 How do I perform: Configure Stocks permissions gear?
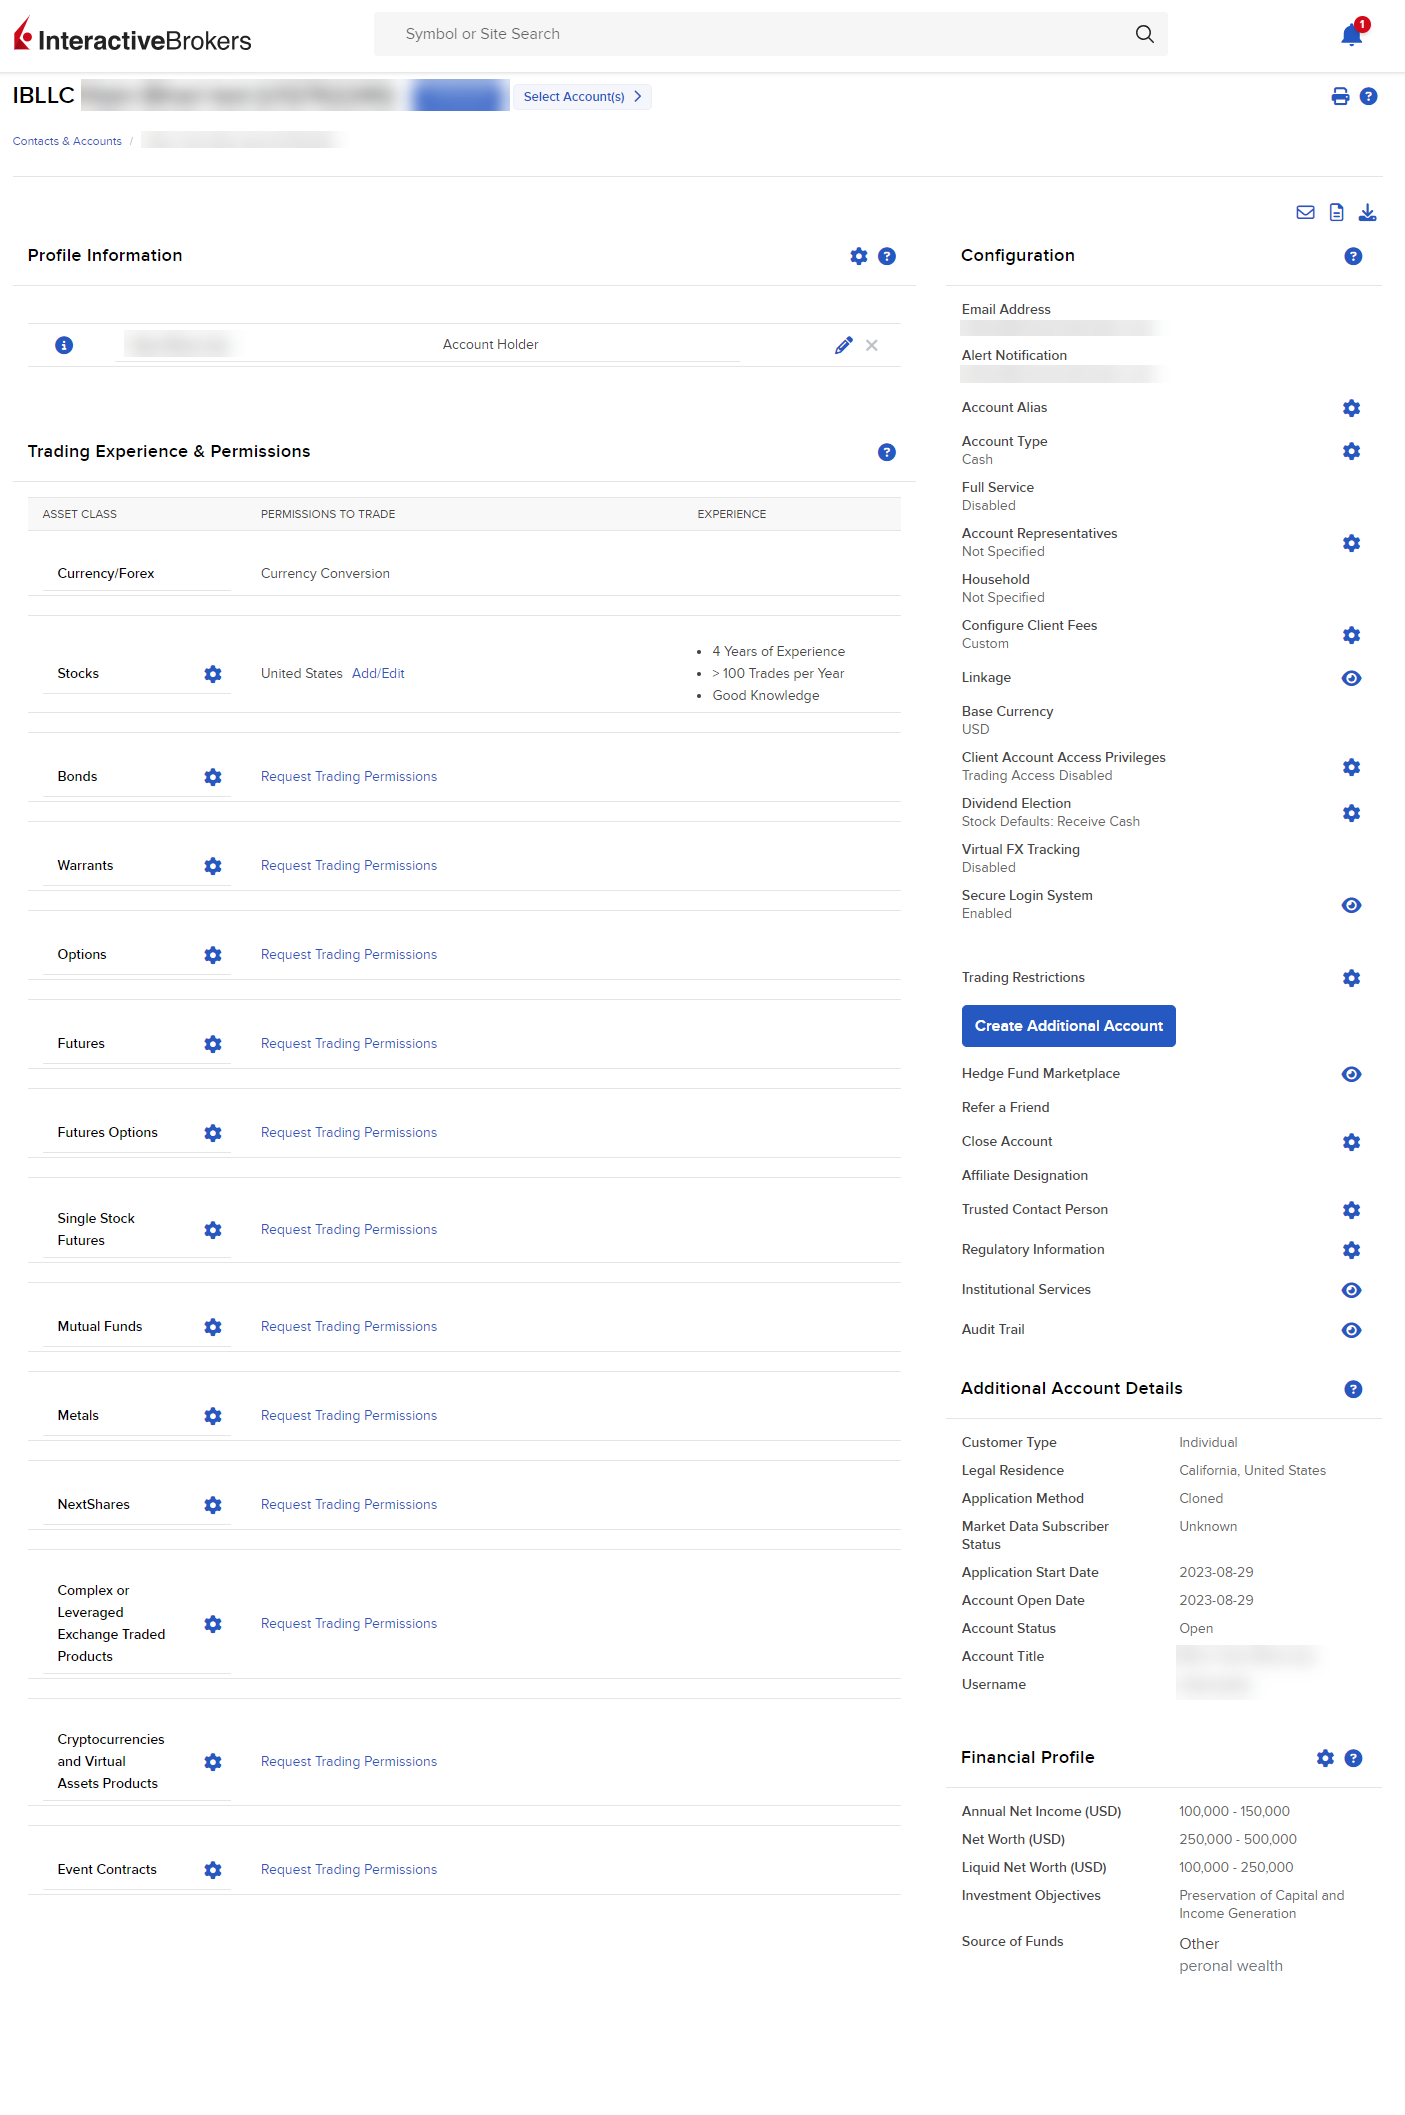pyautogui.click(x=213, y=674)
